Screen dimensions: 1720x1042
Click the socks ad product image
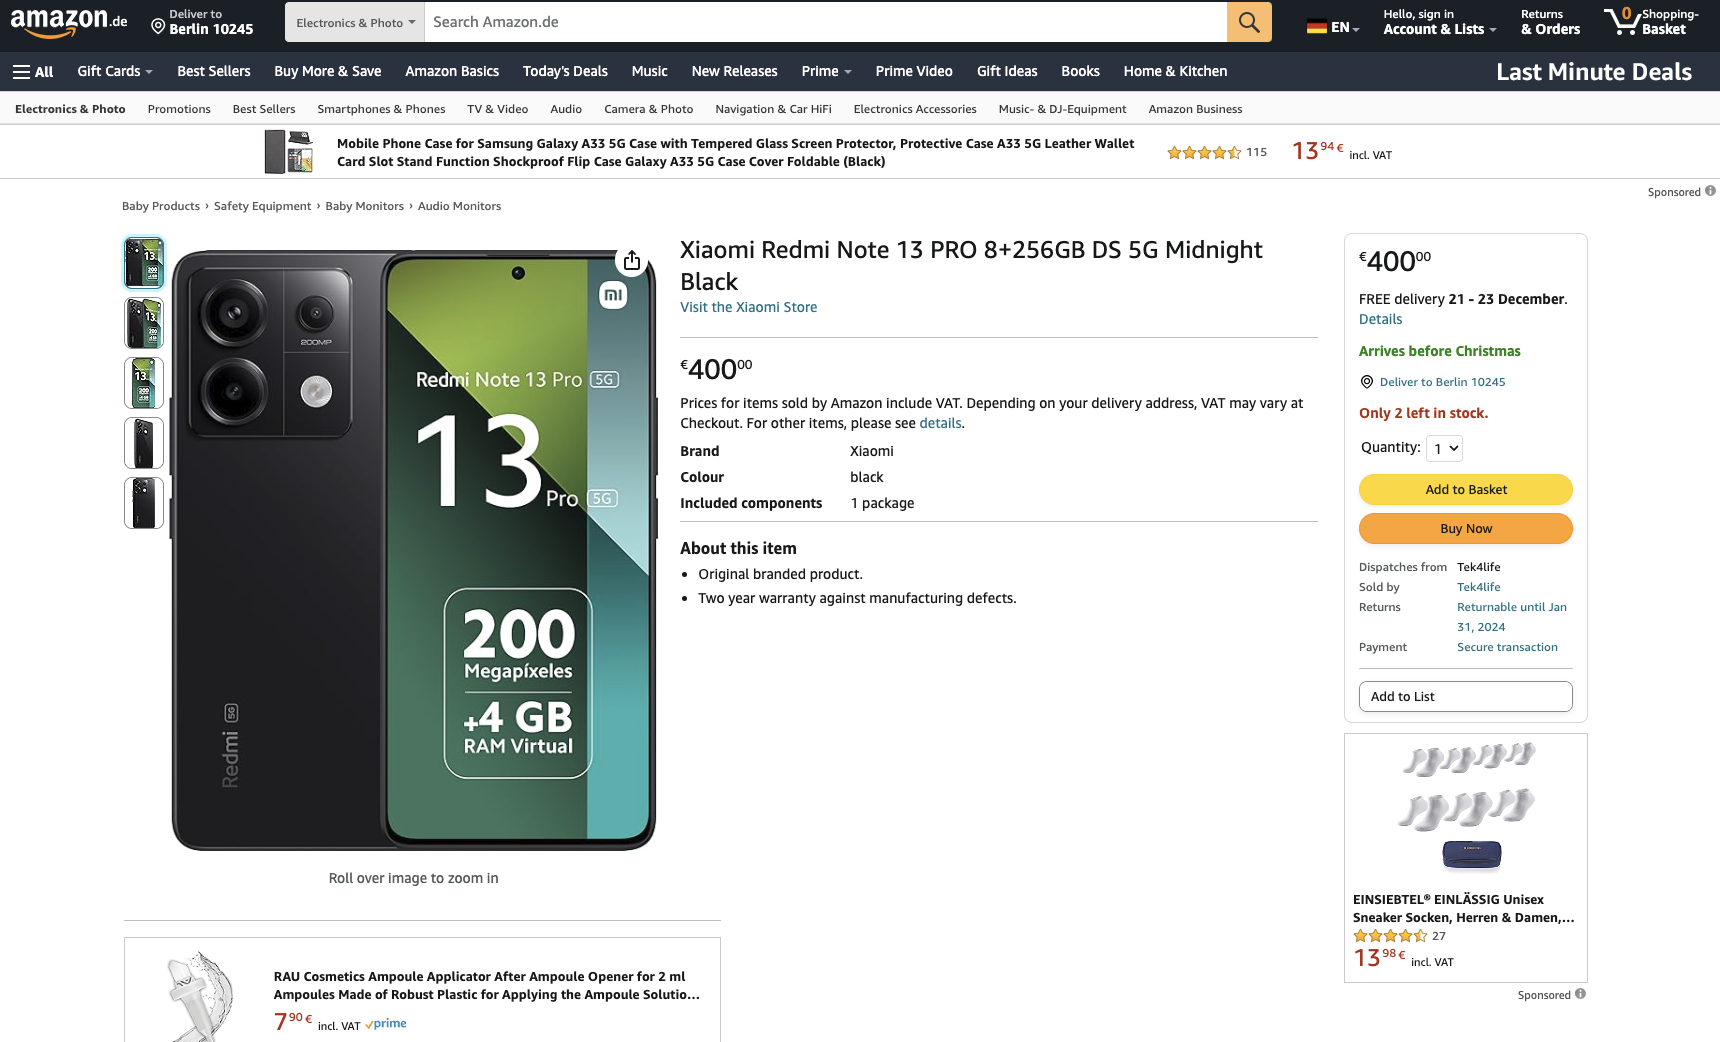[x=1467, y=807]
